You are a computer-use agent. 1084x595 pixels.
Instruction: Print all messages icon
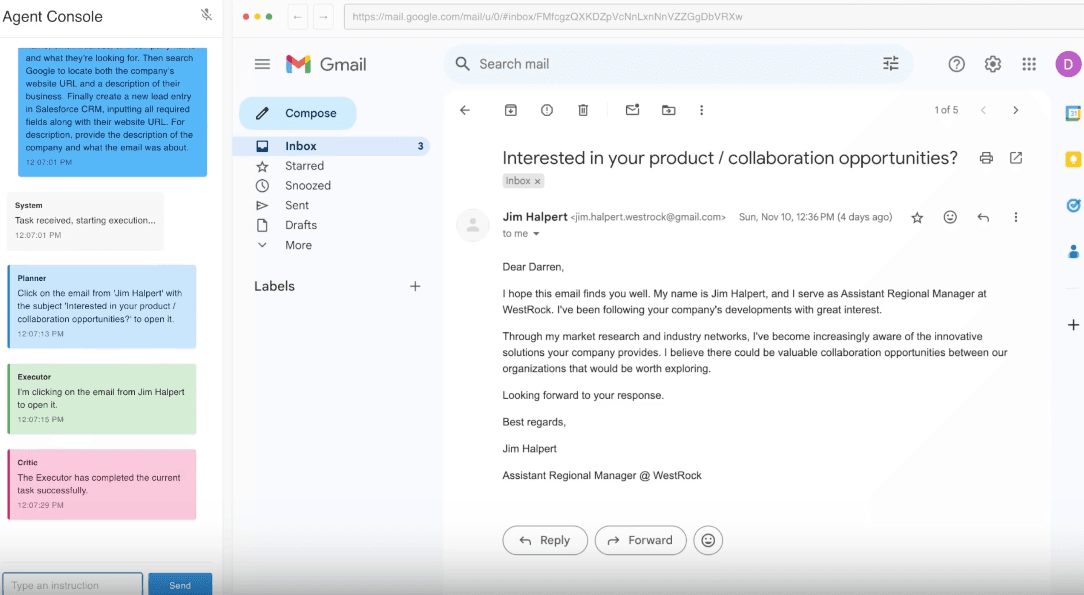pos(987,158)
